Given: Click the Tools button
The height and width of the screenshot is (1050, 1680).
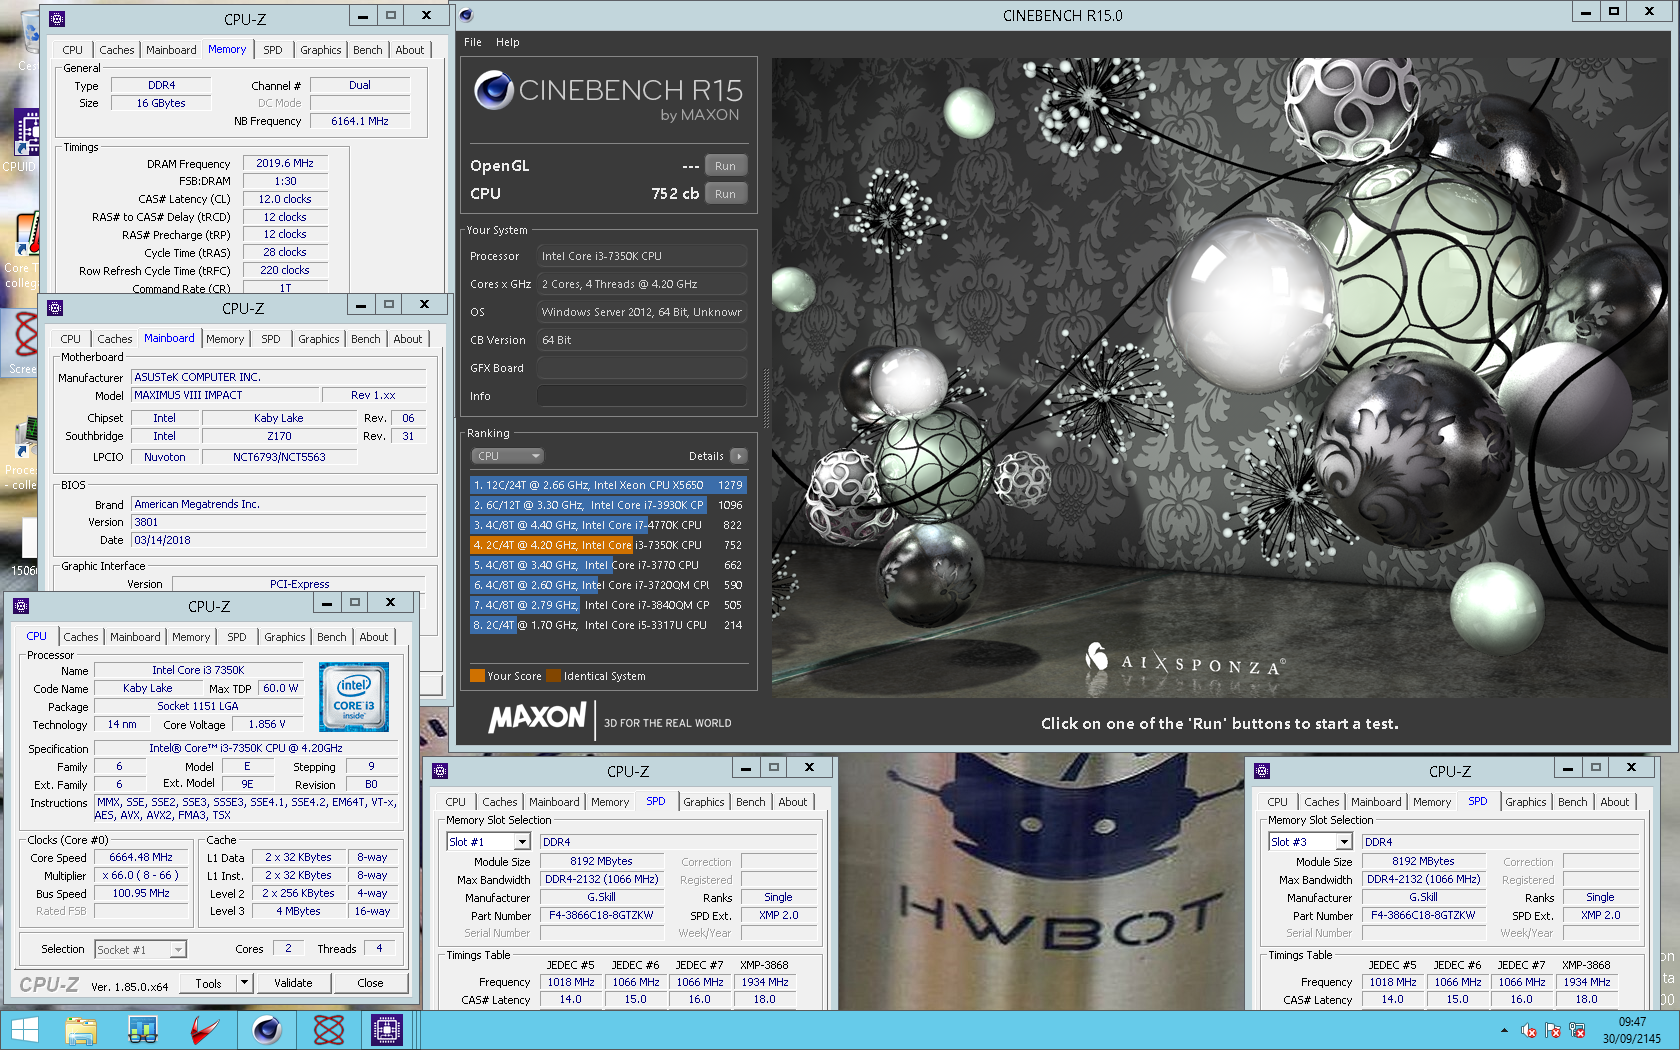Looking at the screenshot, I should tap(208, 983).
